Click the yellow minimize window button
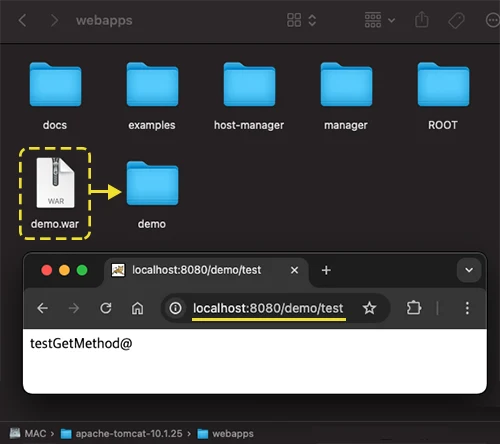 tap(64, 270)
